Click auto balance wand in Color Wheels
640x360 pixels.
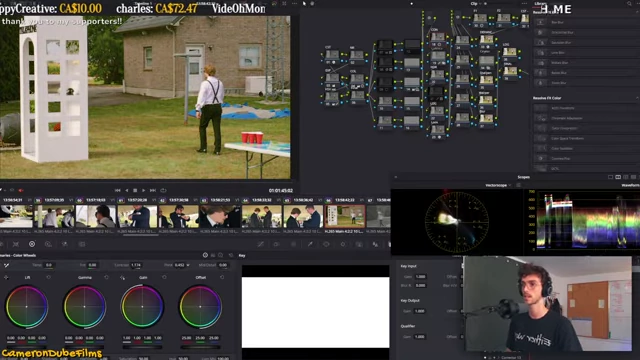pyautogui.click(x=7, y=265)
